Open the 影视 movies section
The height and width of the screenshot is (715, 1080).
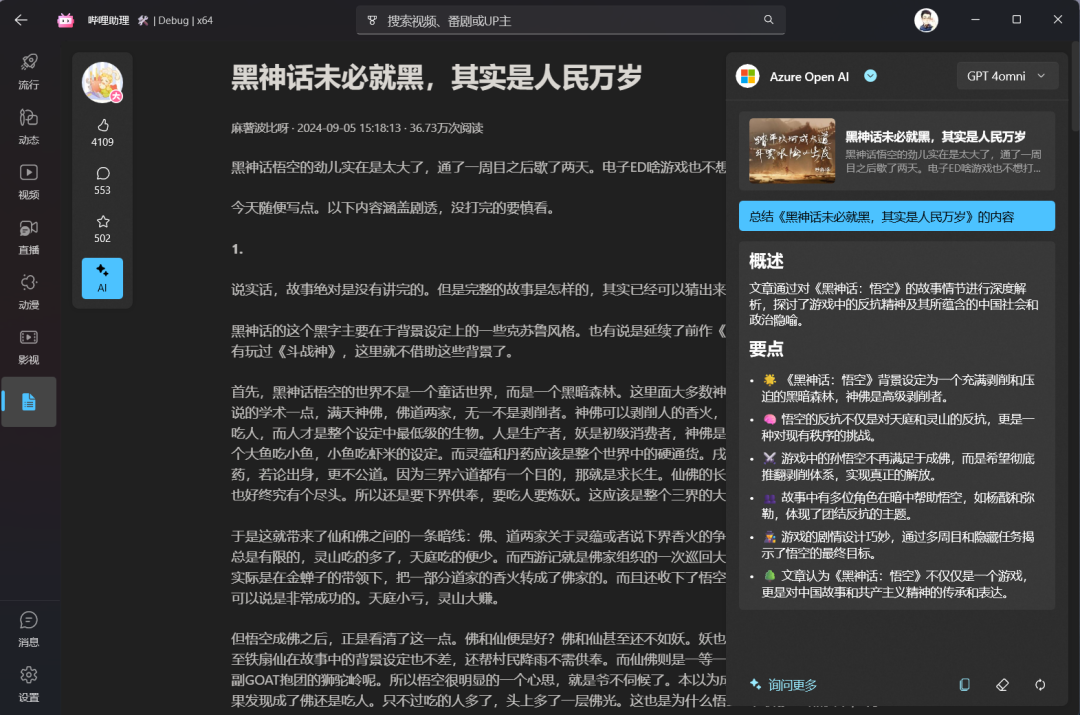[29, 345]
